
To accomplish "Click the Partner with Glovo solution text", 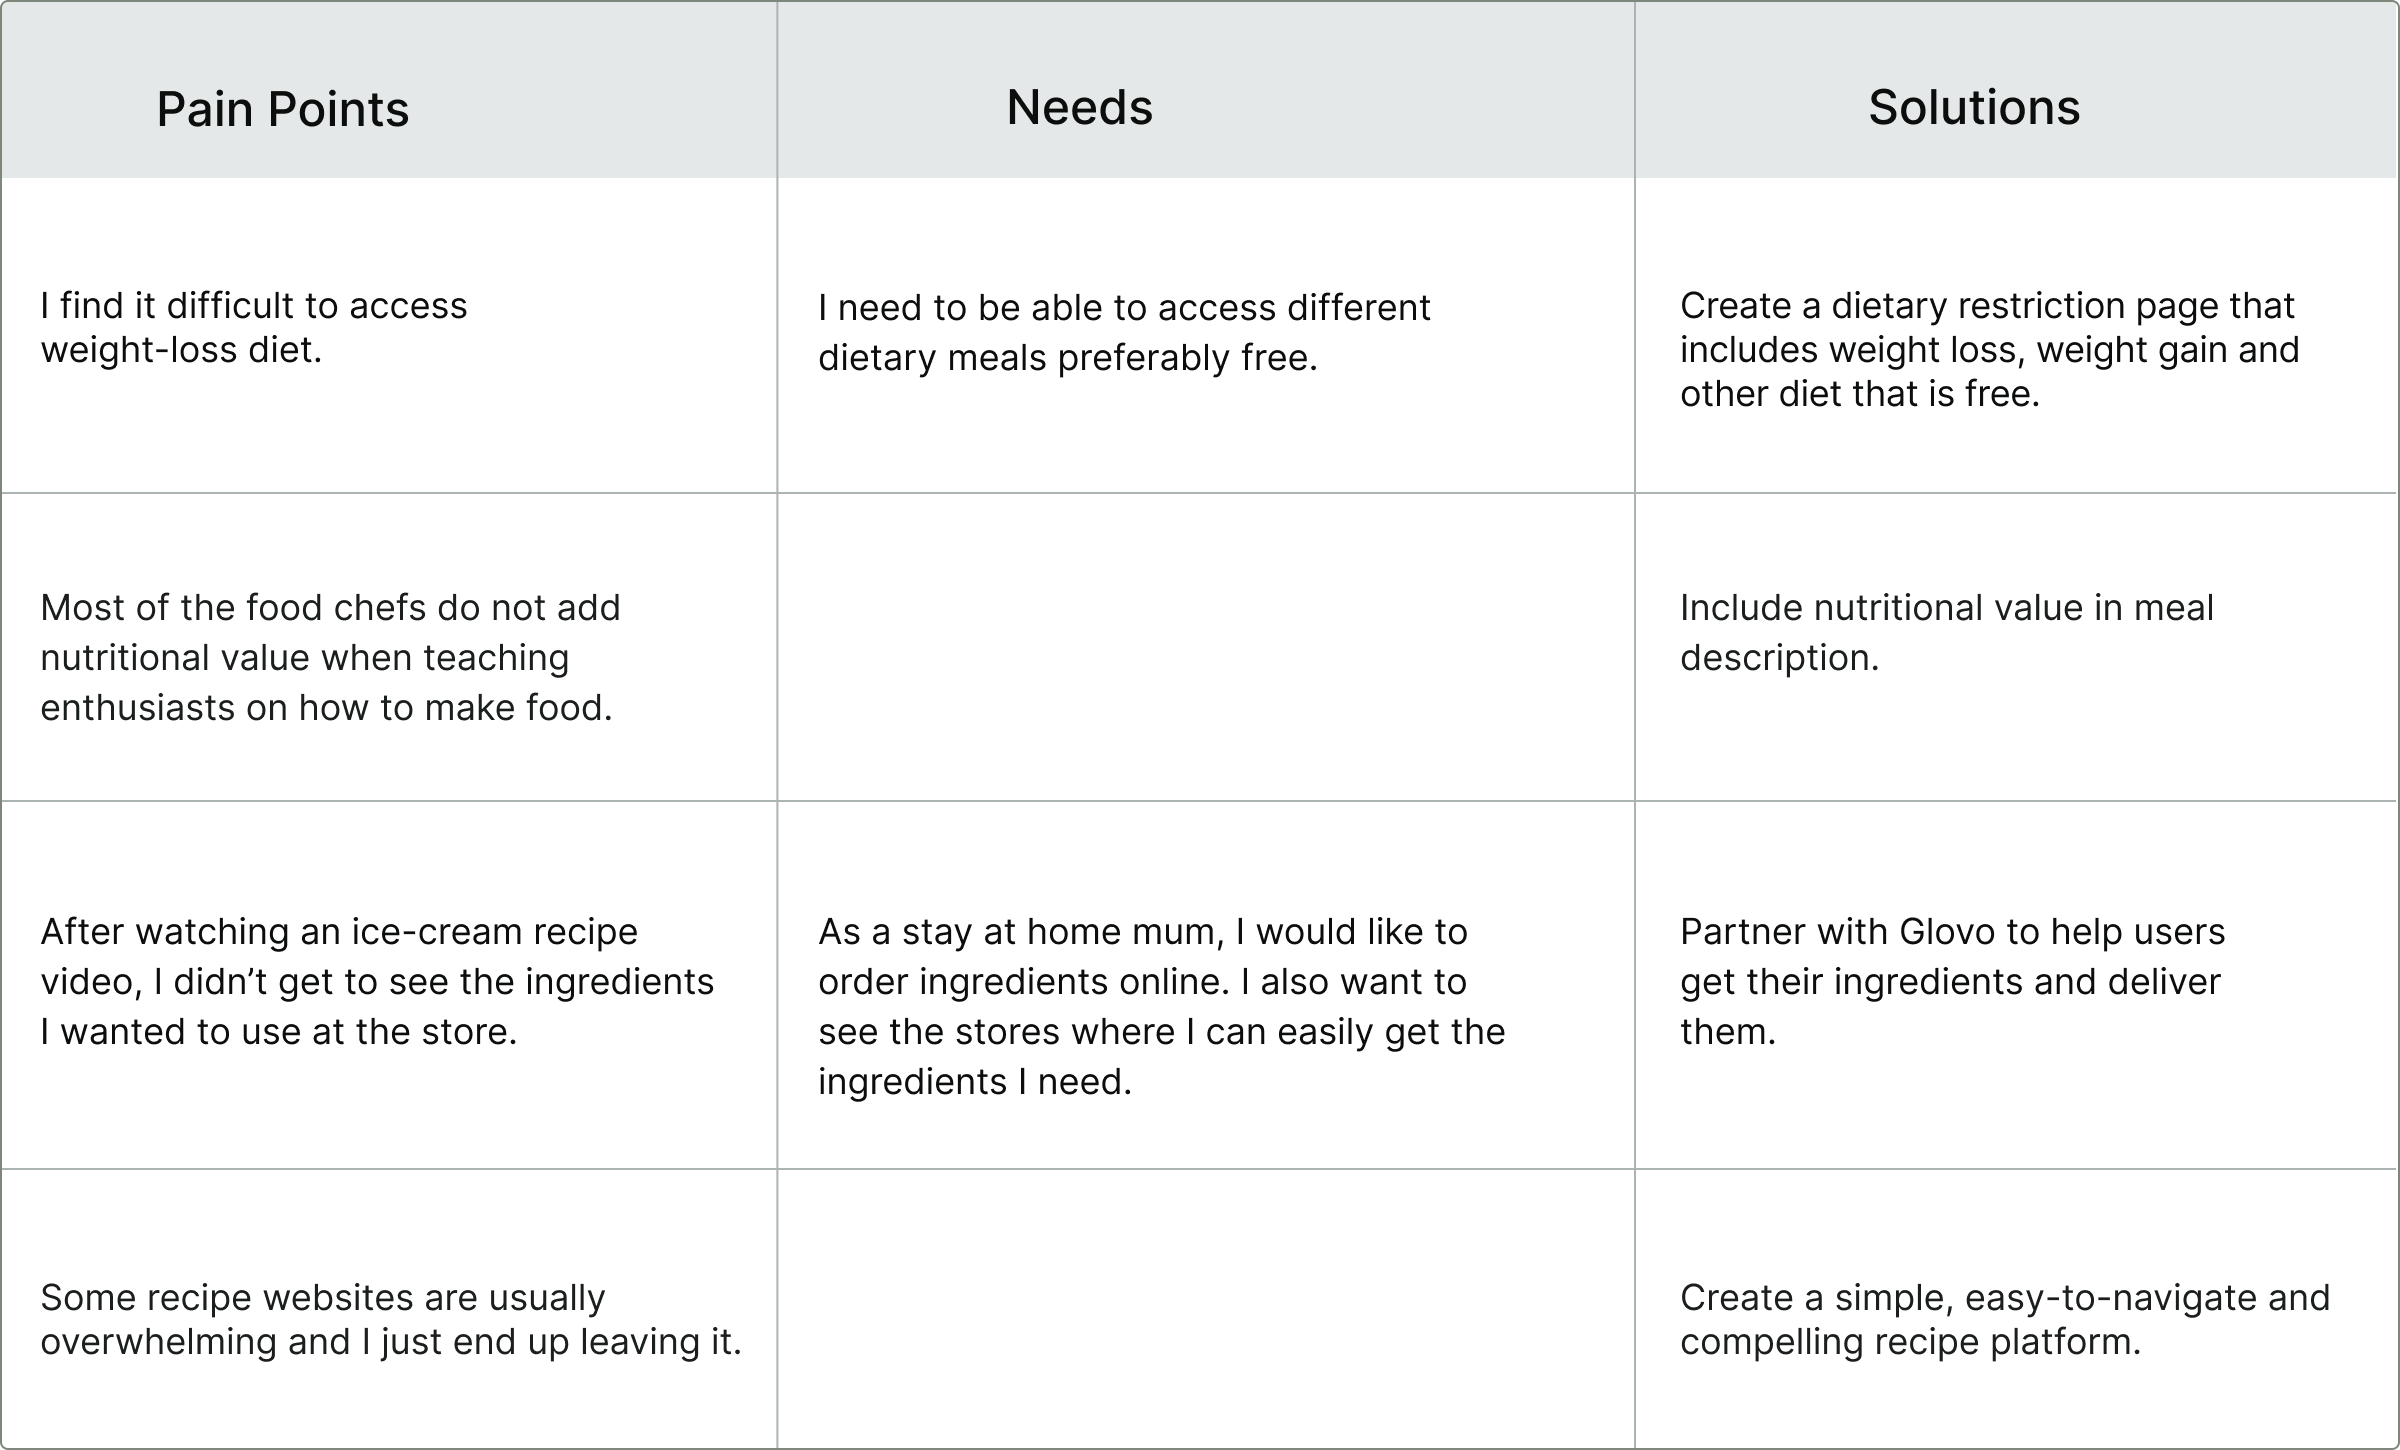I will tap(1952, 981).
